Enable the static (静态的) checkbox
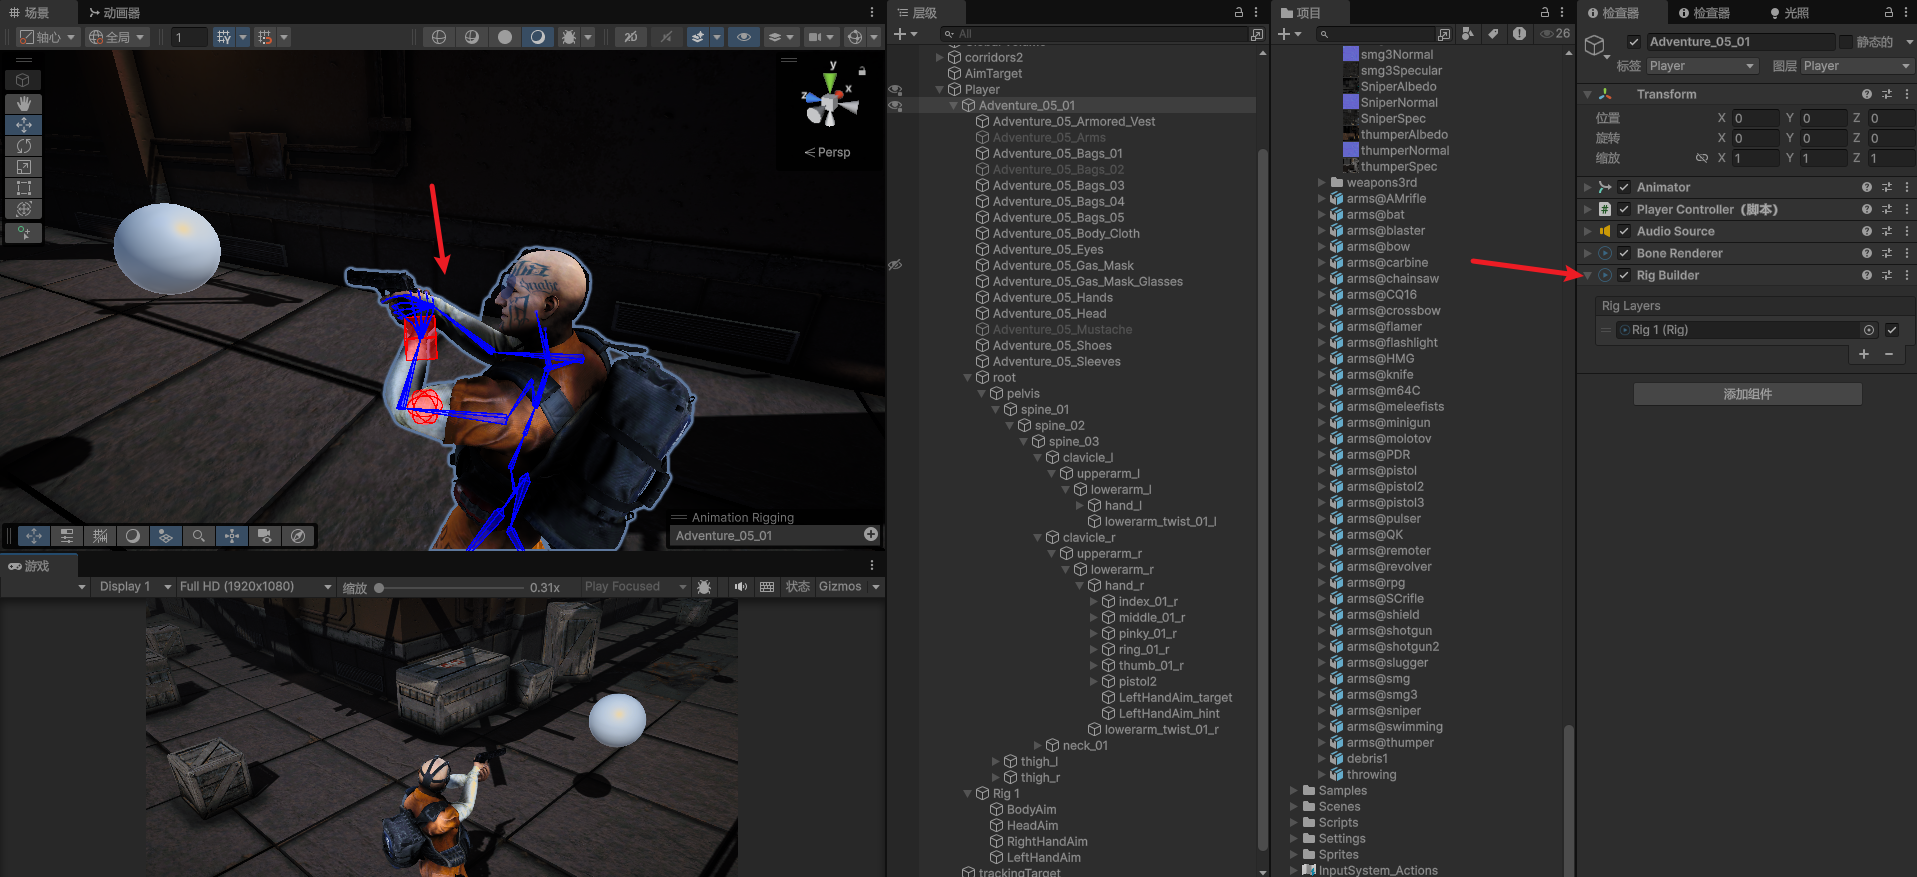Screen dimensions: 1917x877 coord(1846,42)
